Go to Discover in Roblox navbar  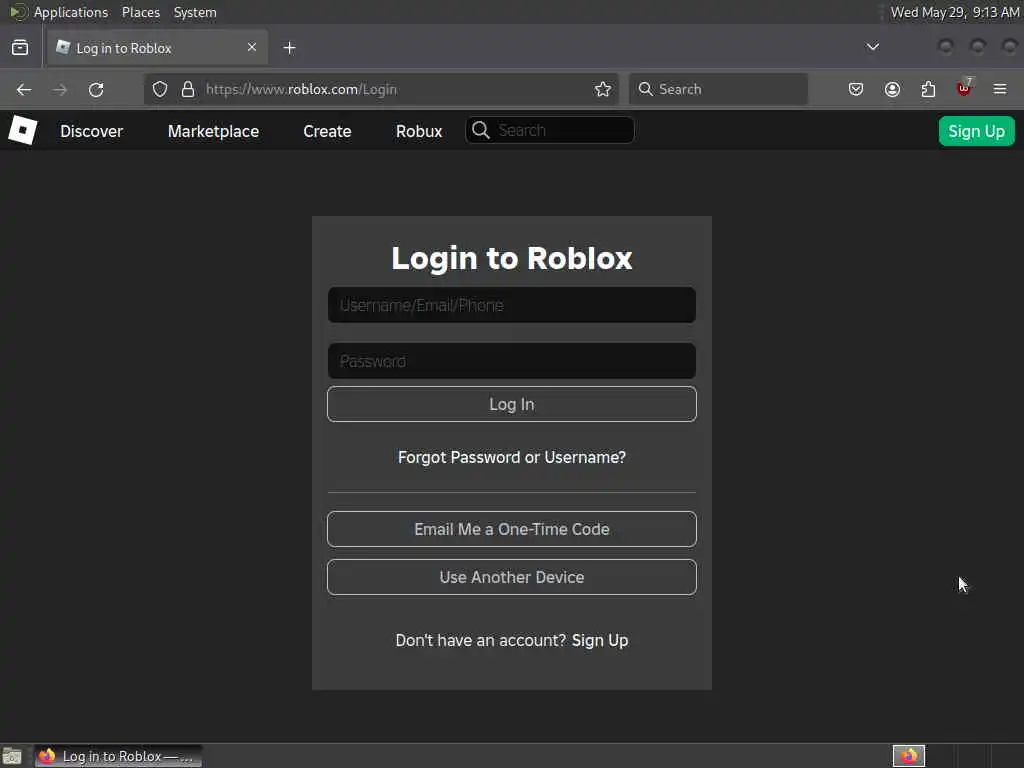91,131
